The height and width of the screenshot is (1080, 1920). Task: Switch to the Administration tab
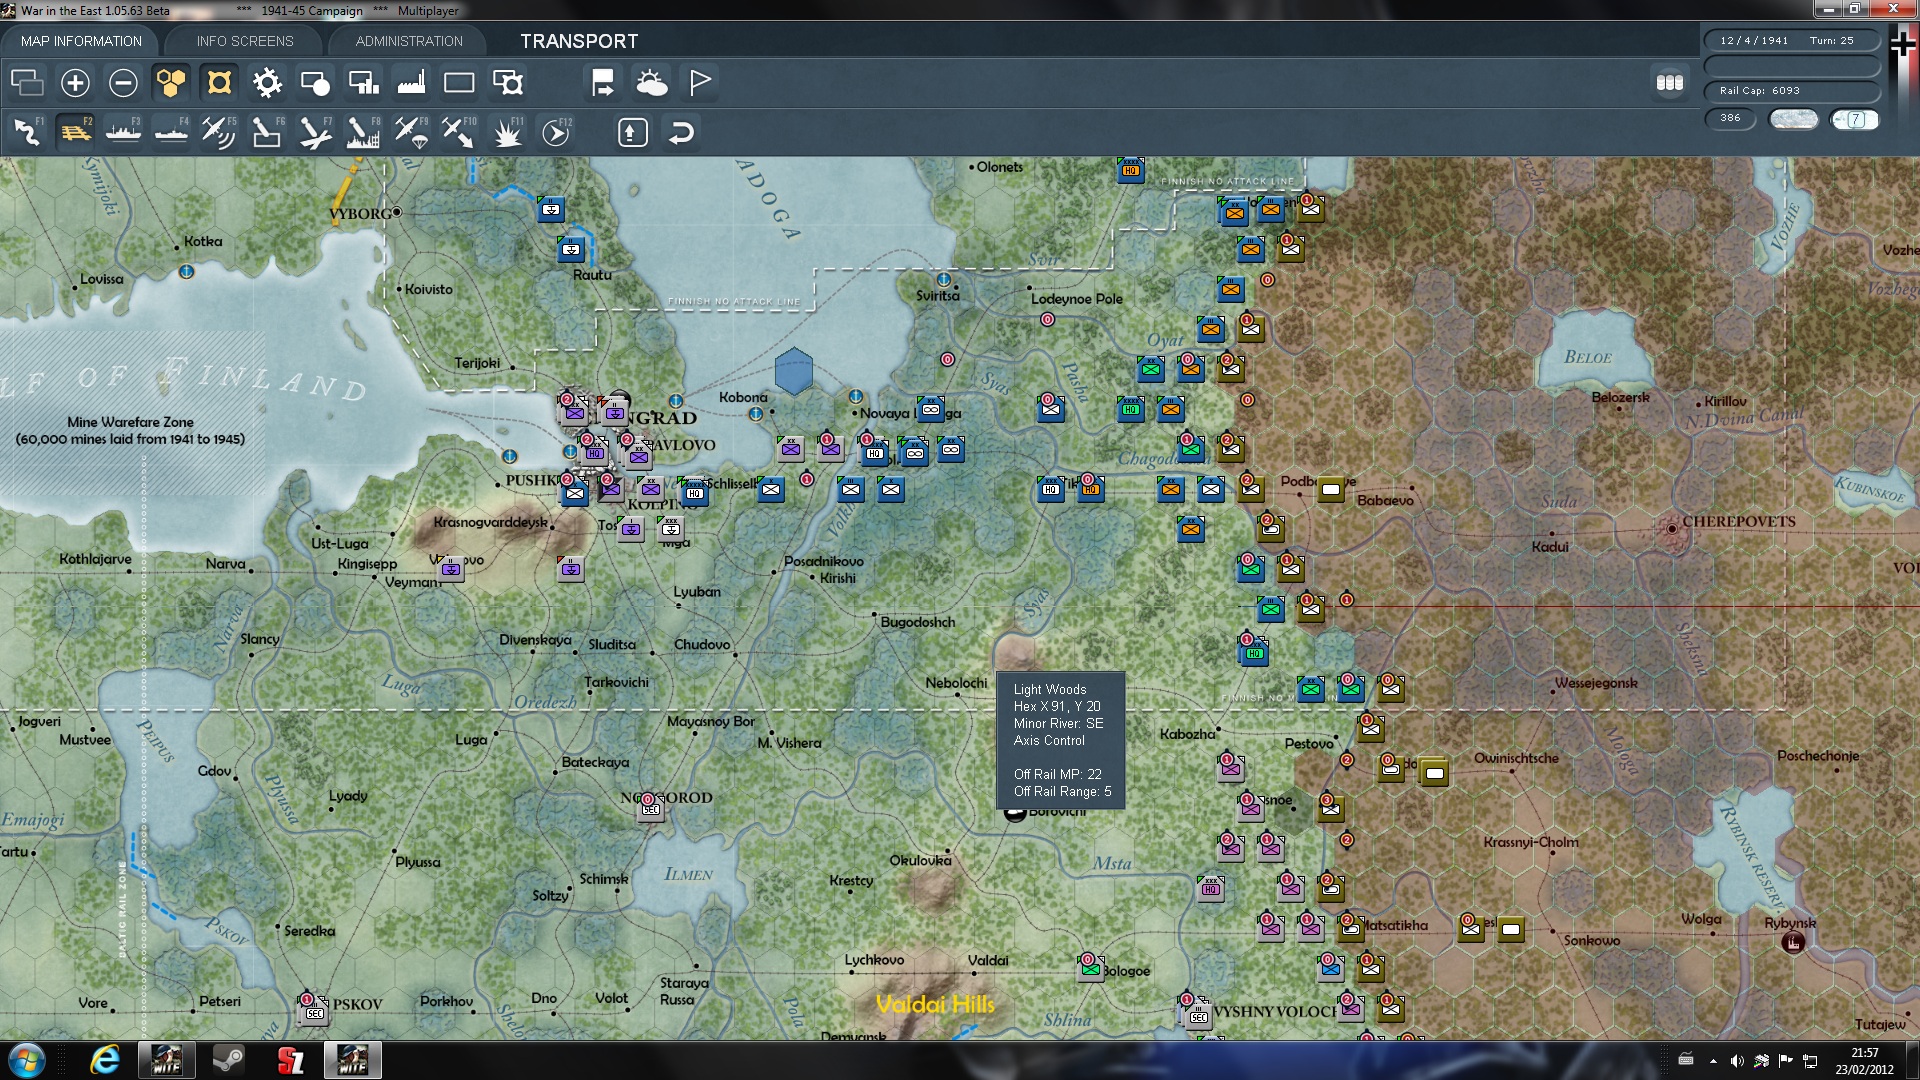coord(409,41)
